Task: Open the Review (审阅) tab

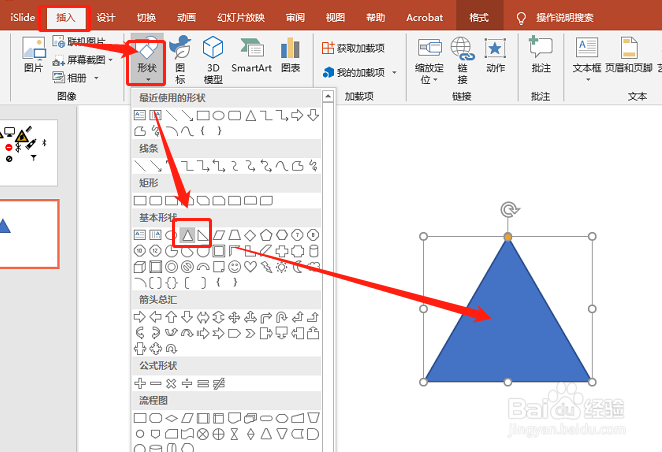Action: tap(295, 18)
